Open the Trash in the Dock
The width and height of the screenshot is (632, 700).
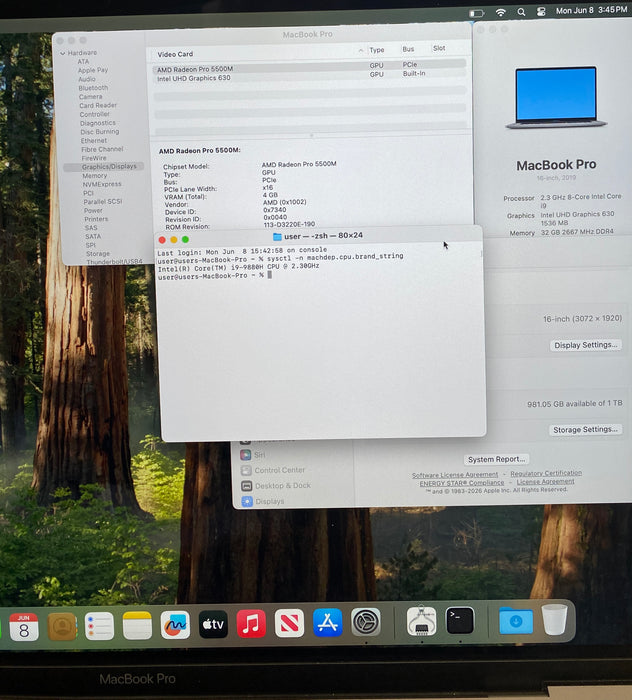[x=554, y=619]
